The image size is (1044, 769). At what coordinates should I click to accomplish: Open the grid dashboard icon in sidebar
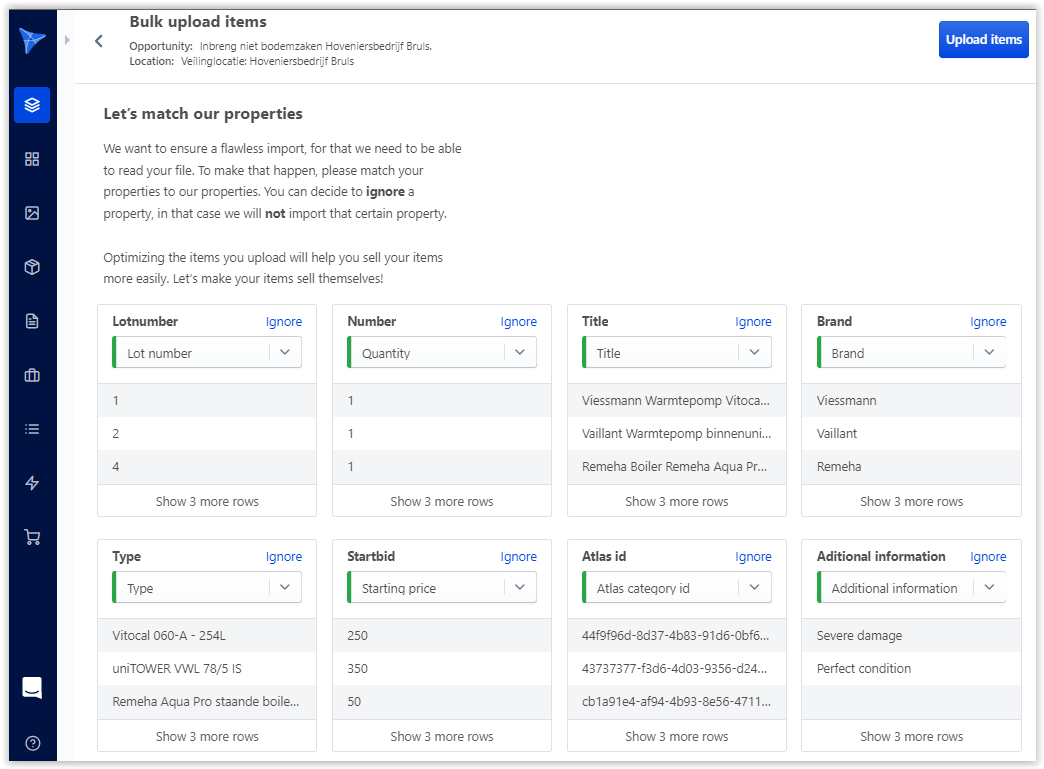[x=32, y=159]
